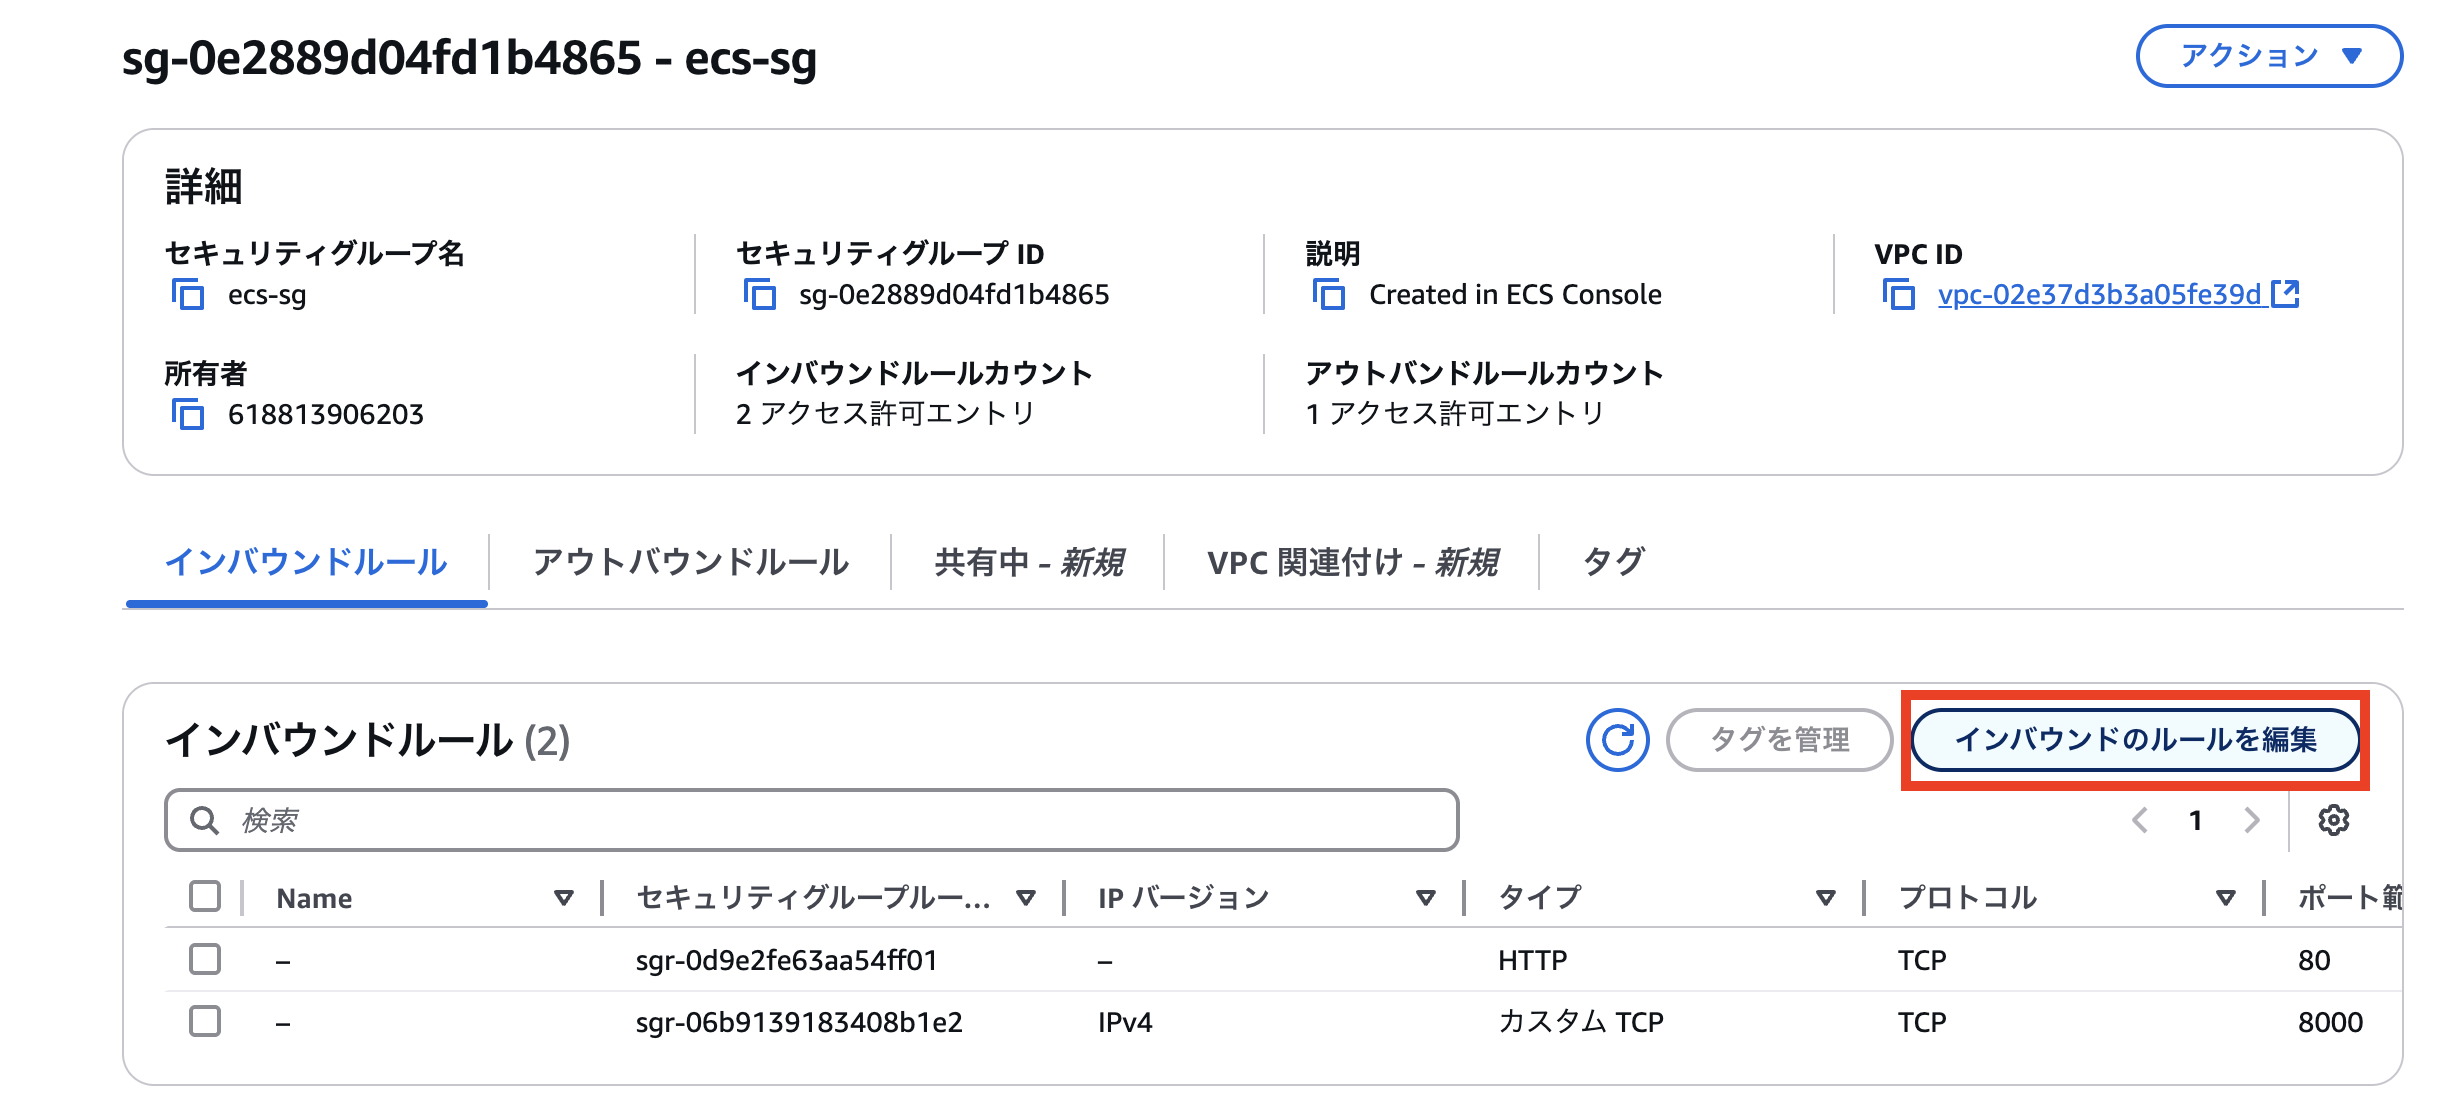Check the HTTP port 80 rule row
2452x1106 pixels.
tap(205, 960)
